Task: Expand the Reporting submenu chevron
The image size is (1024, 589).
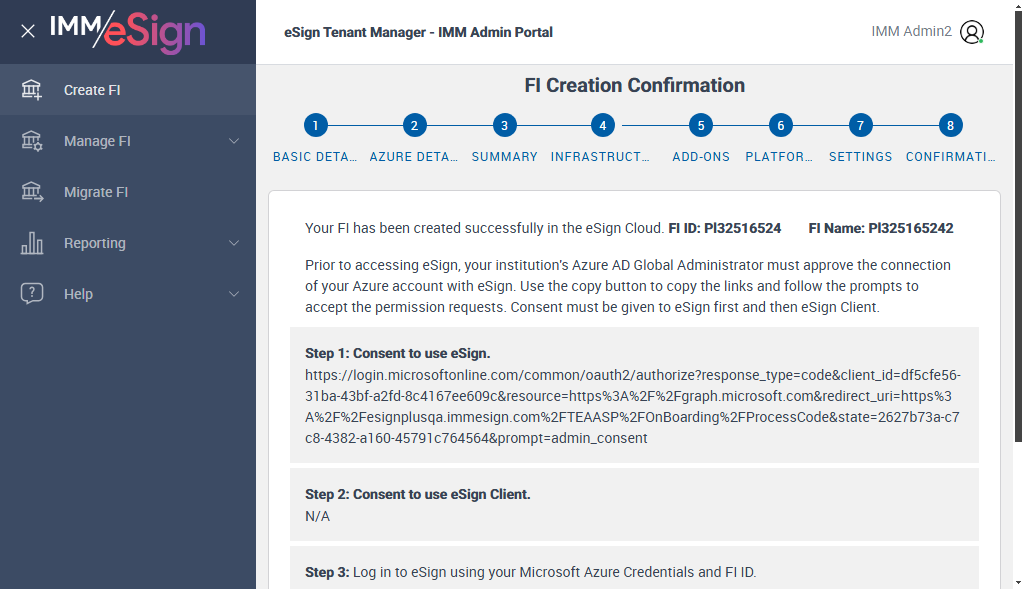Action: pos(234,243)
